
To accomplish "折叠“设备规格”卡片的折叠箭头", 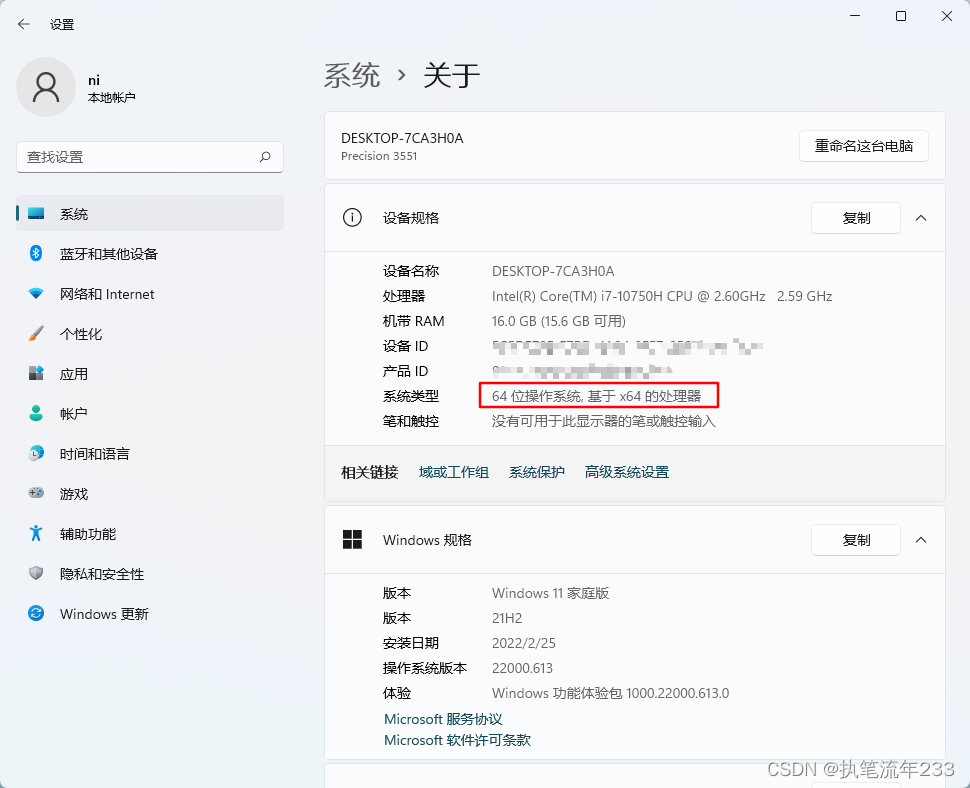I will coord(920,218).
